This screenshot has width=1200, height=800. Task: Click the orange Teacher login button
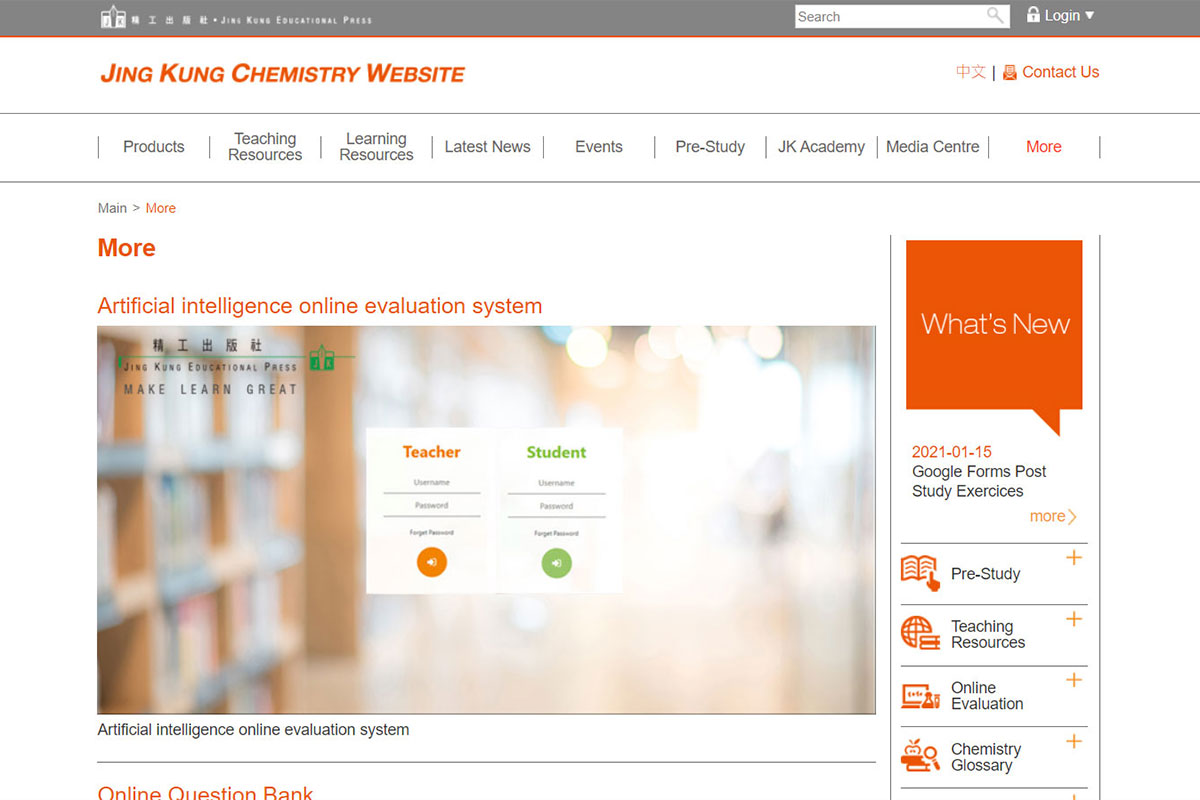[x=432, y=562]
